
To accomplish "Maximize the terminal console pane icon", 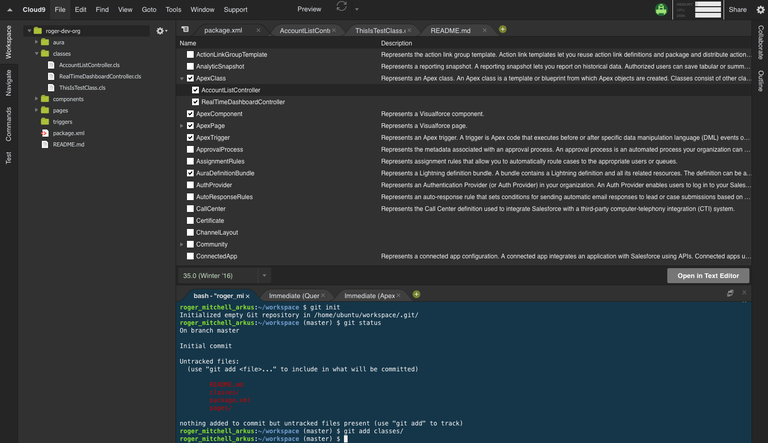I will pyautogui.click(x=729, y=295).
